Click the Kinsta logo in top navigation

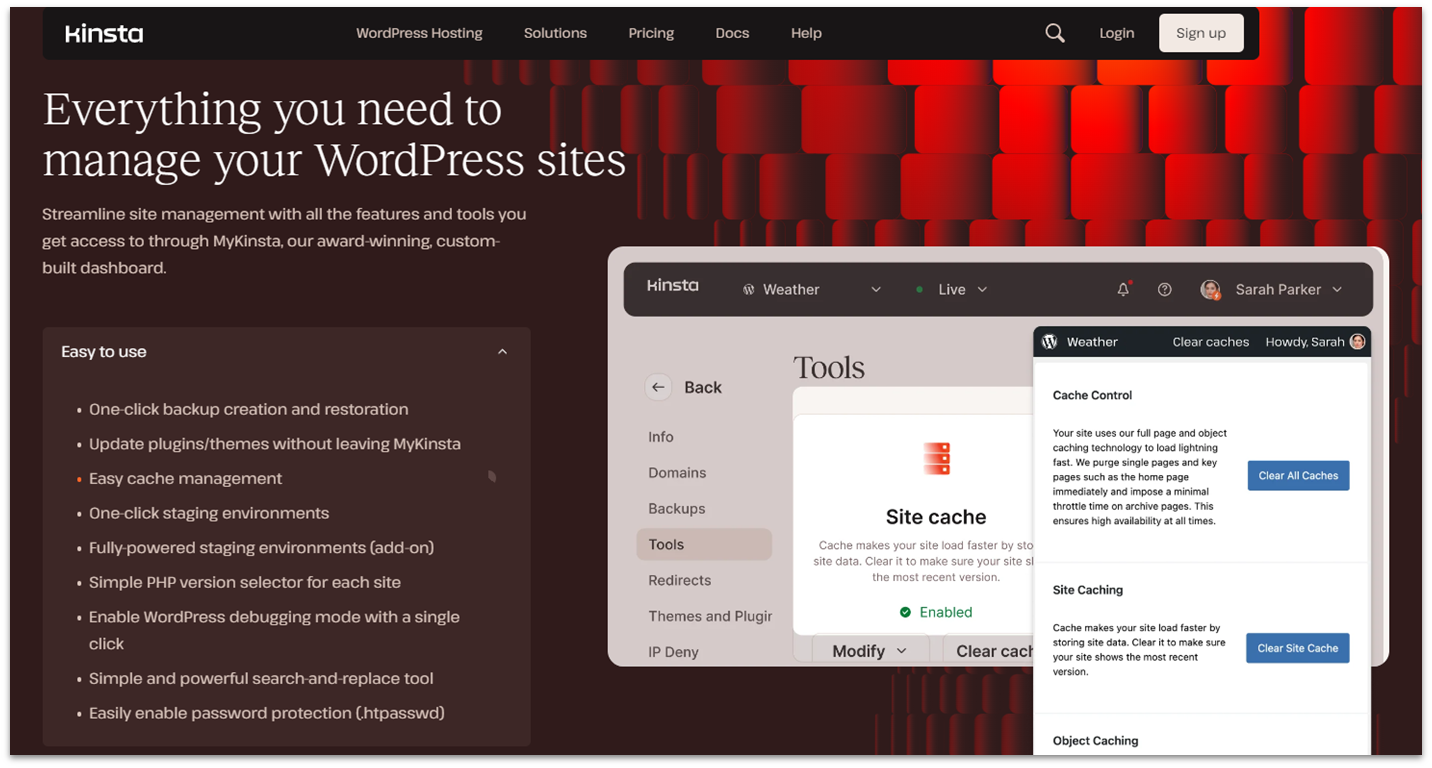coord(104,33)
